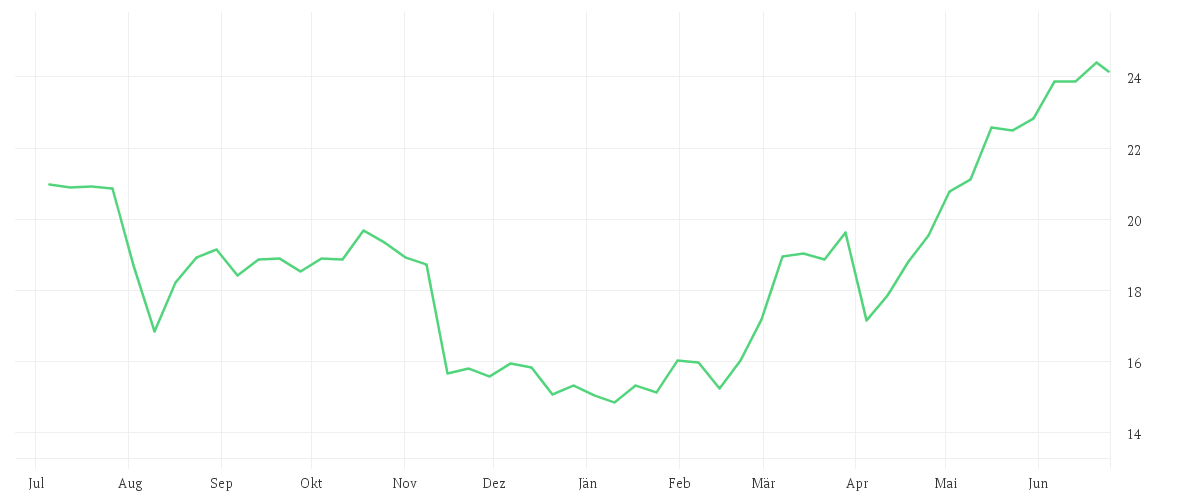Click the Jän axis label
This screenshot has width=1200, height=500.
588,484
